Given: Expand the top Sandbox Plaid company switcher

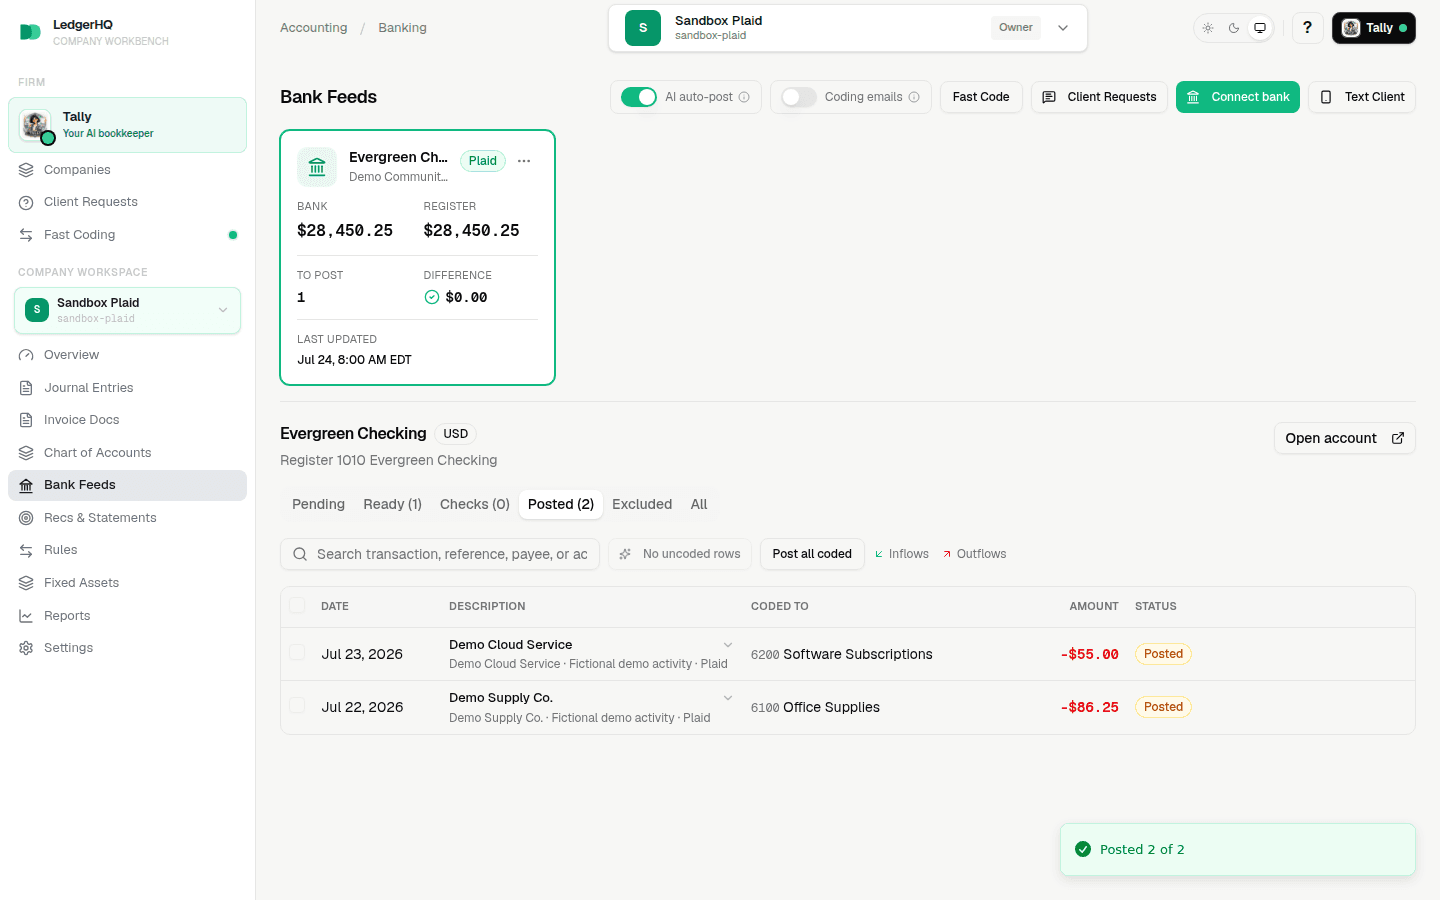Looking at the screenshot, I should coord(848,28).
